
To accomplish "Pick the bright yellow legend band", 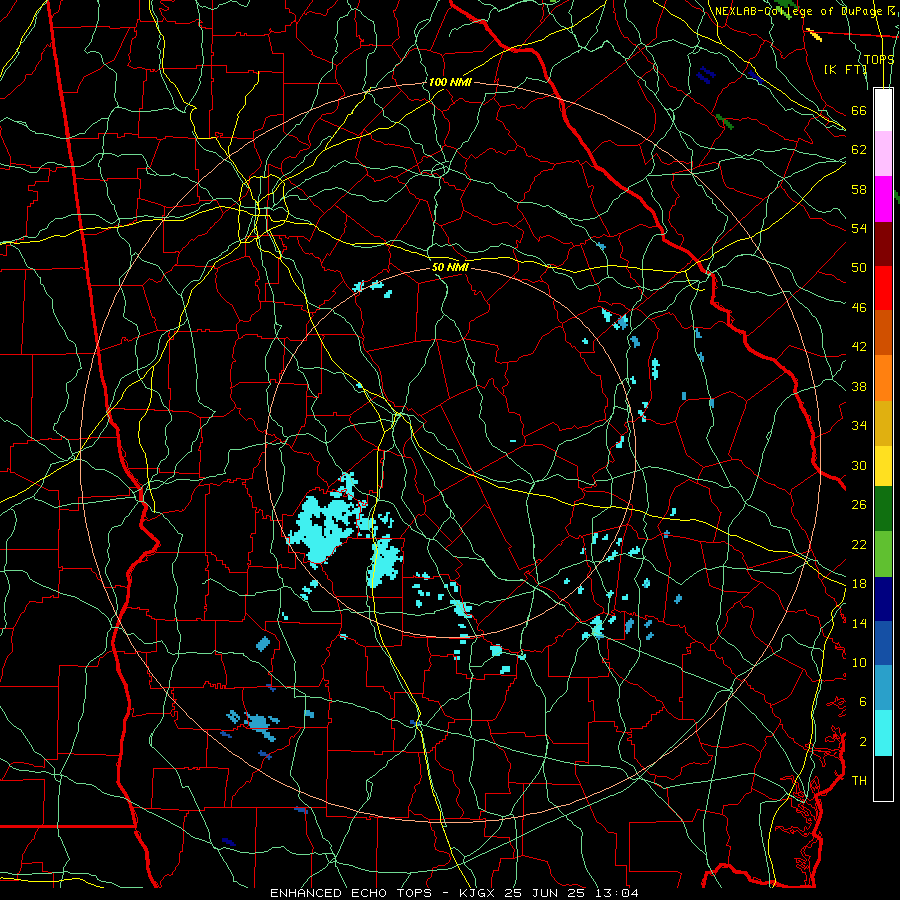I will pyautogui.click(x=883, y=466).
